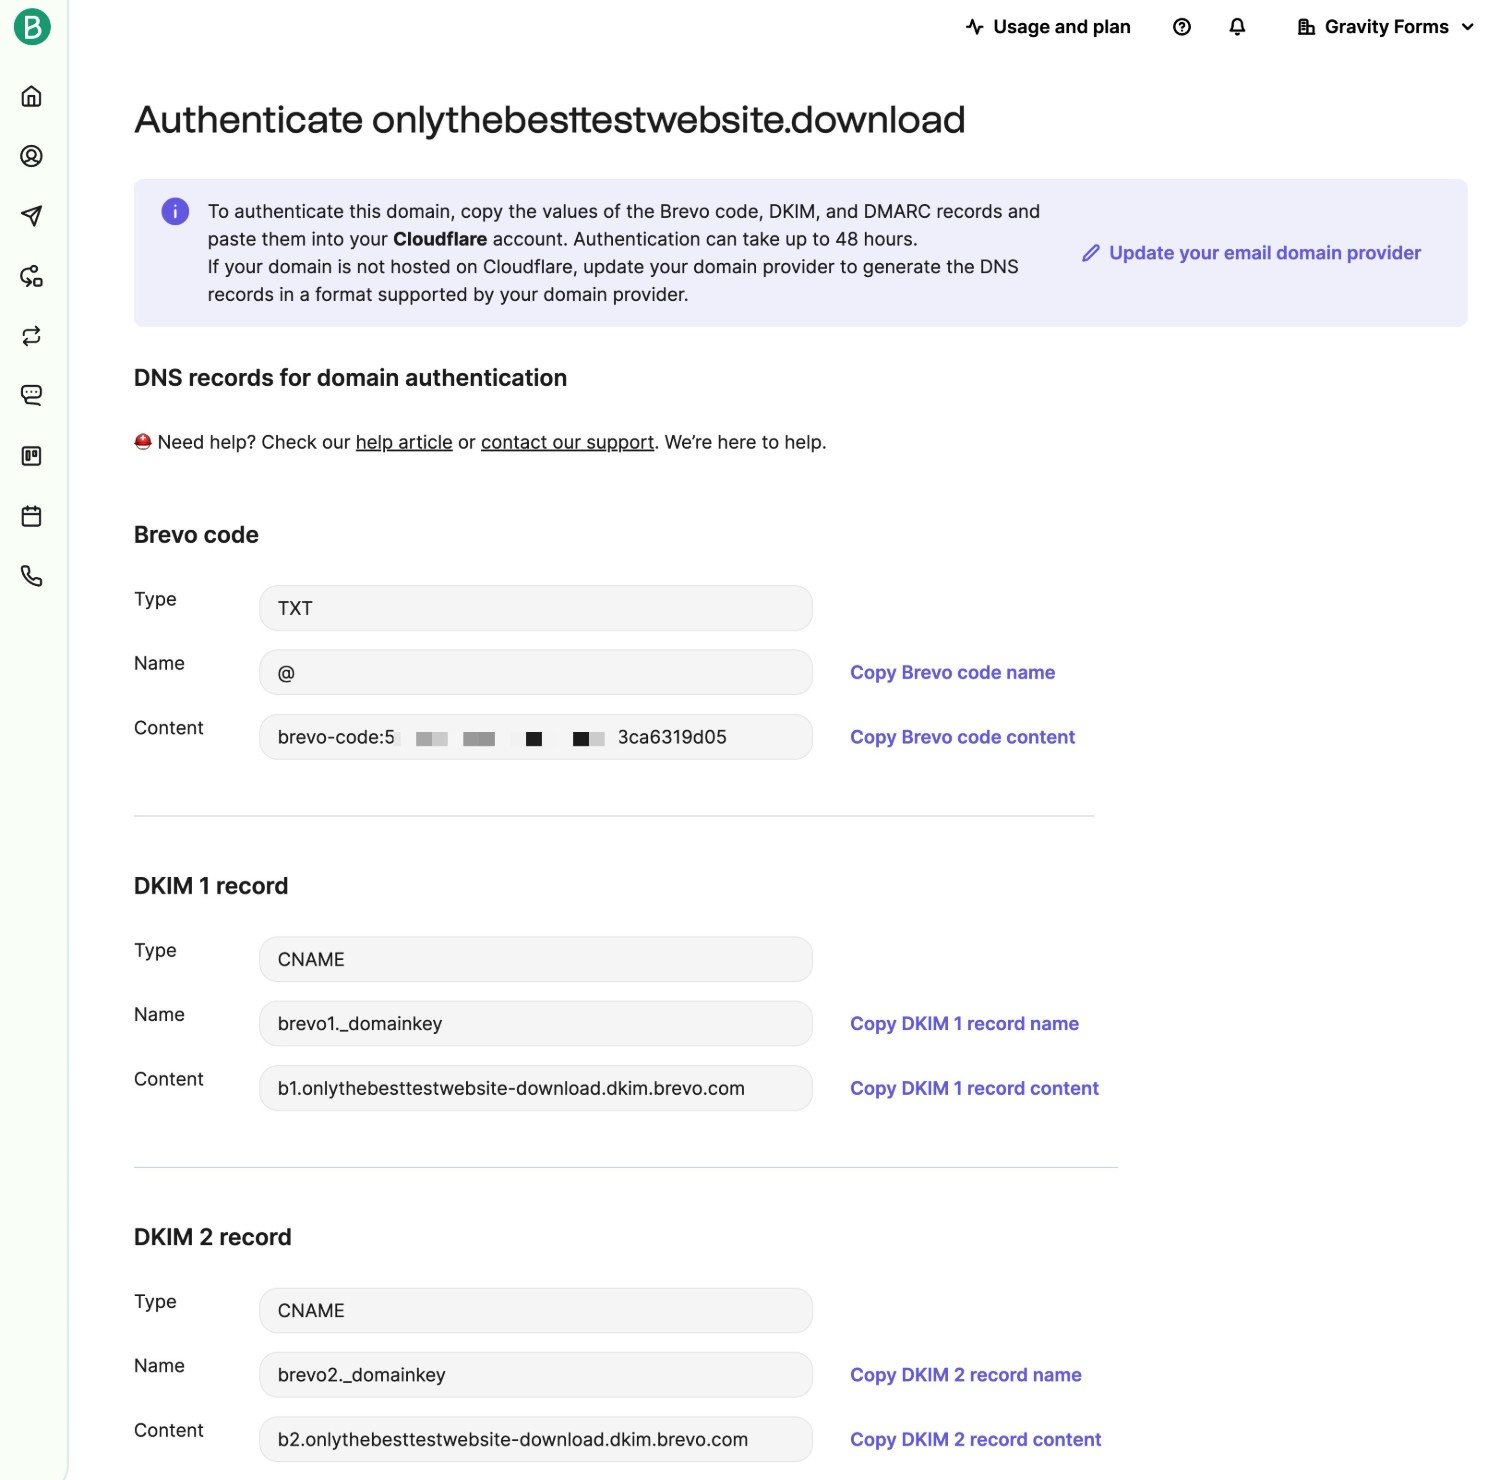Click the Brevo code heading
Image resolution: width=1500 pixels, height=1480 pixels.
click(196, 535)
